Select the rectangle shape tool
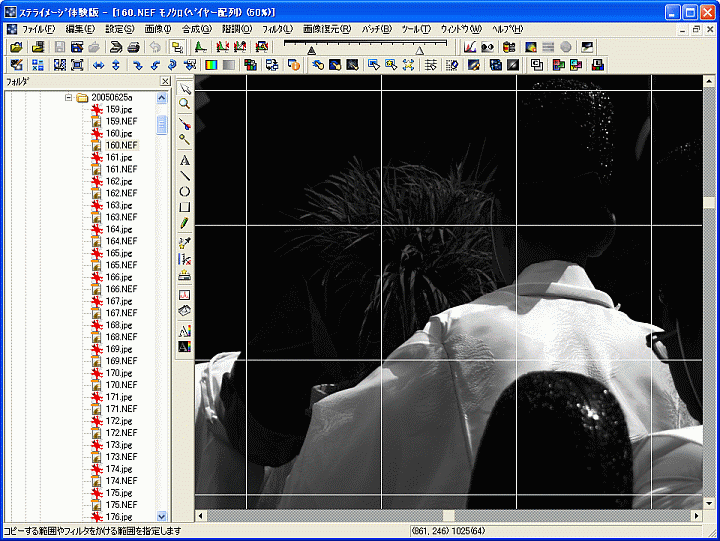720x541 pixels. 185,208
